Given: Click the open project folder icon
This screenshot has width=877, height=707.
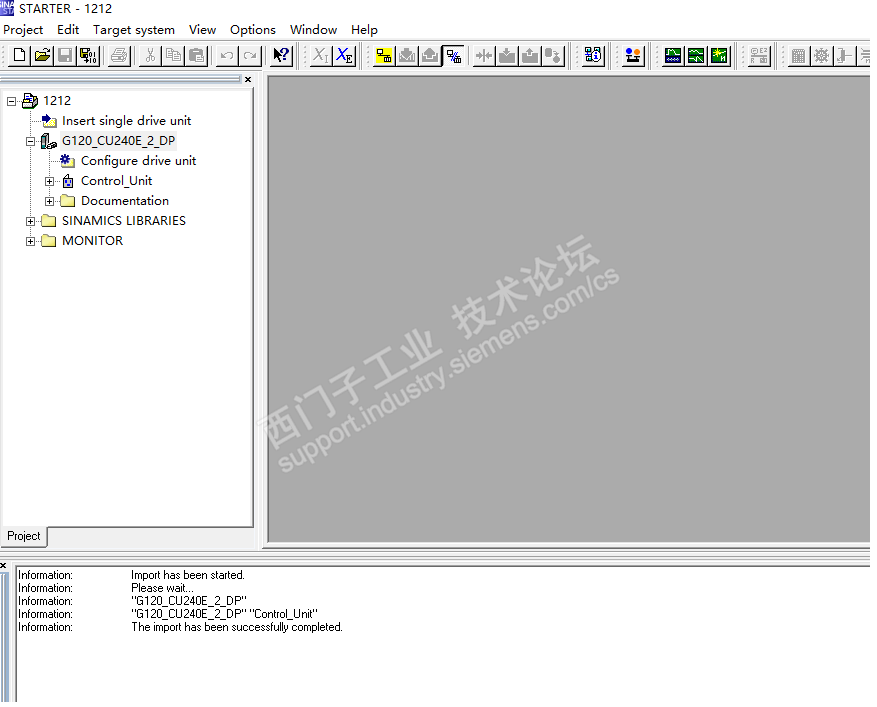Looking at the screenshot, I should tap(43, 55).
